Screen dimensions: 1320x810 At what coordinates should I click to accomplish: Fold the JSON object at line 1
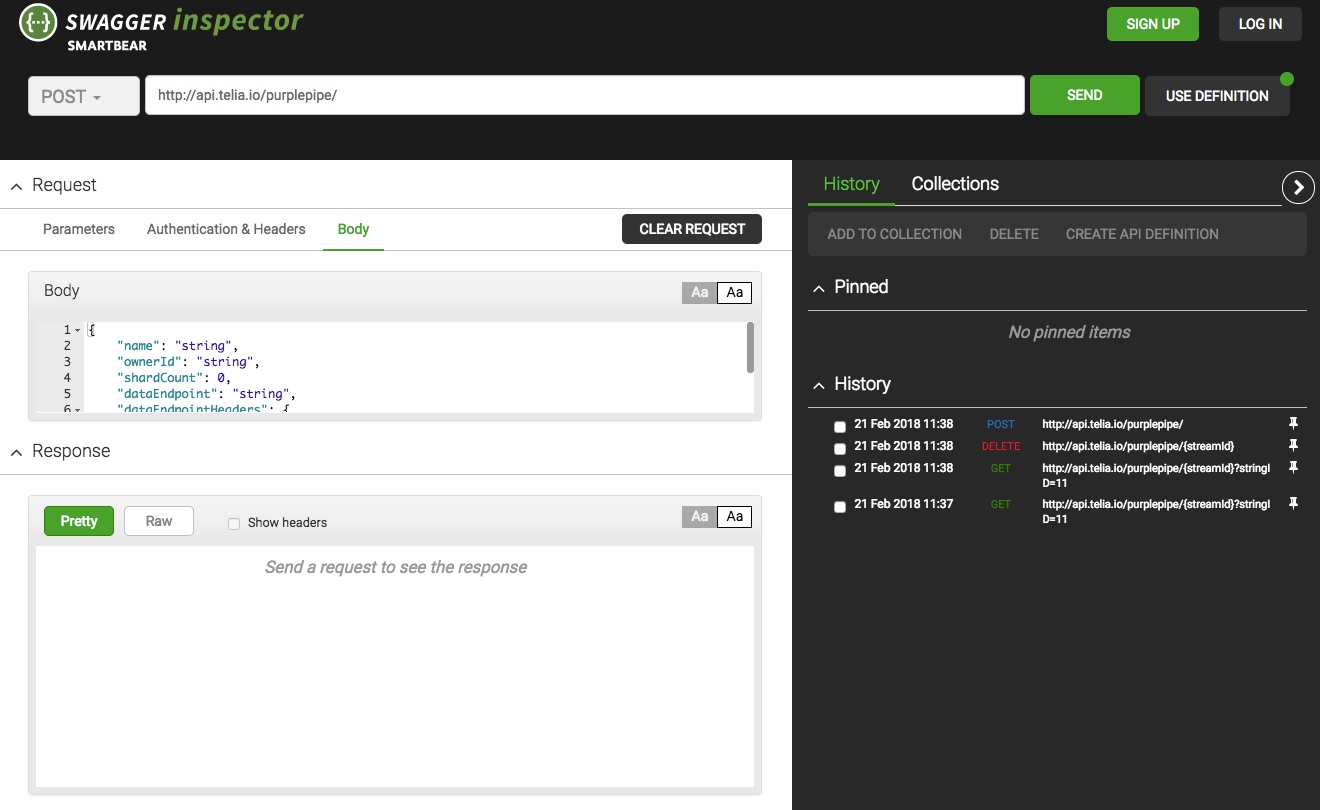click(x=78, y=330)
